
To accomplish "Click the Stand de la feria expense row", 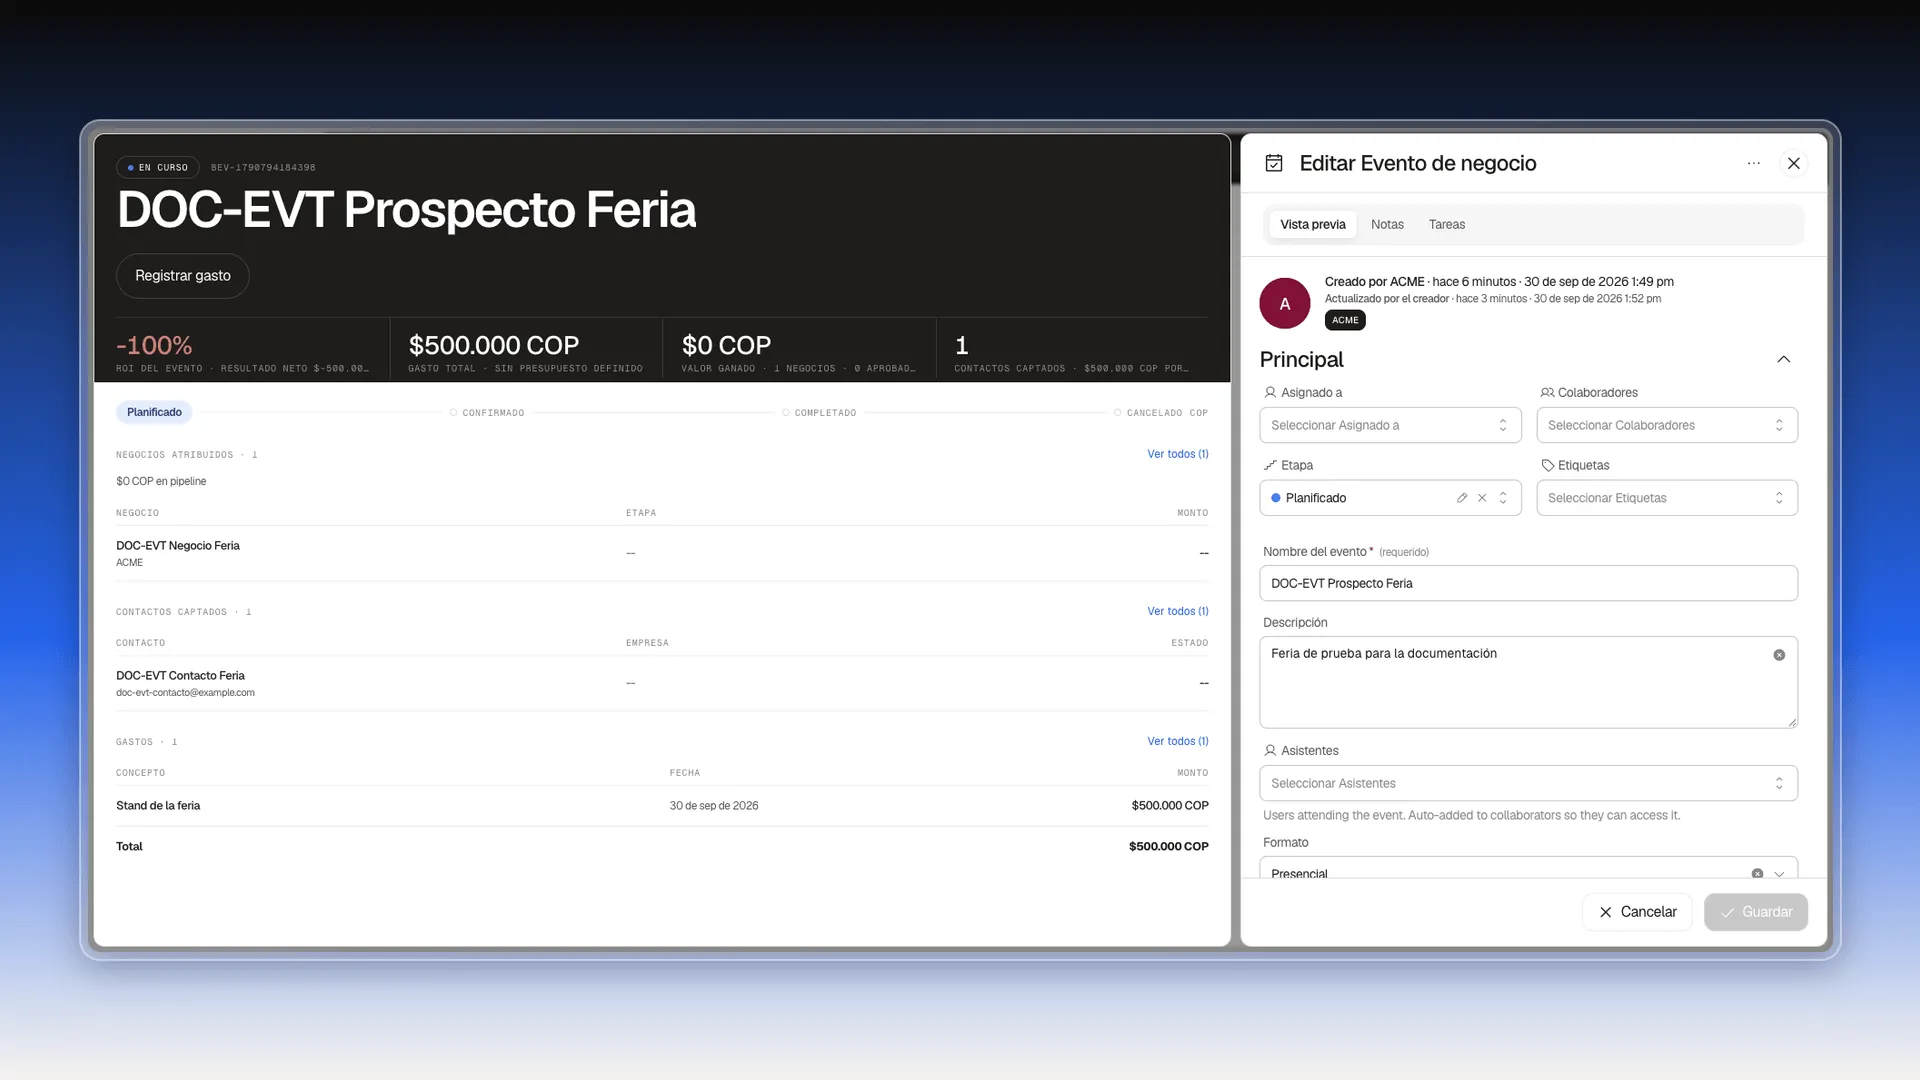I will [x=662, y=806].
